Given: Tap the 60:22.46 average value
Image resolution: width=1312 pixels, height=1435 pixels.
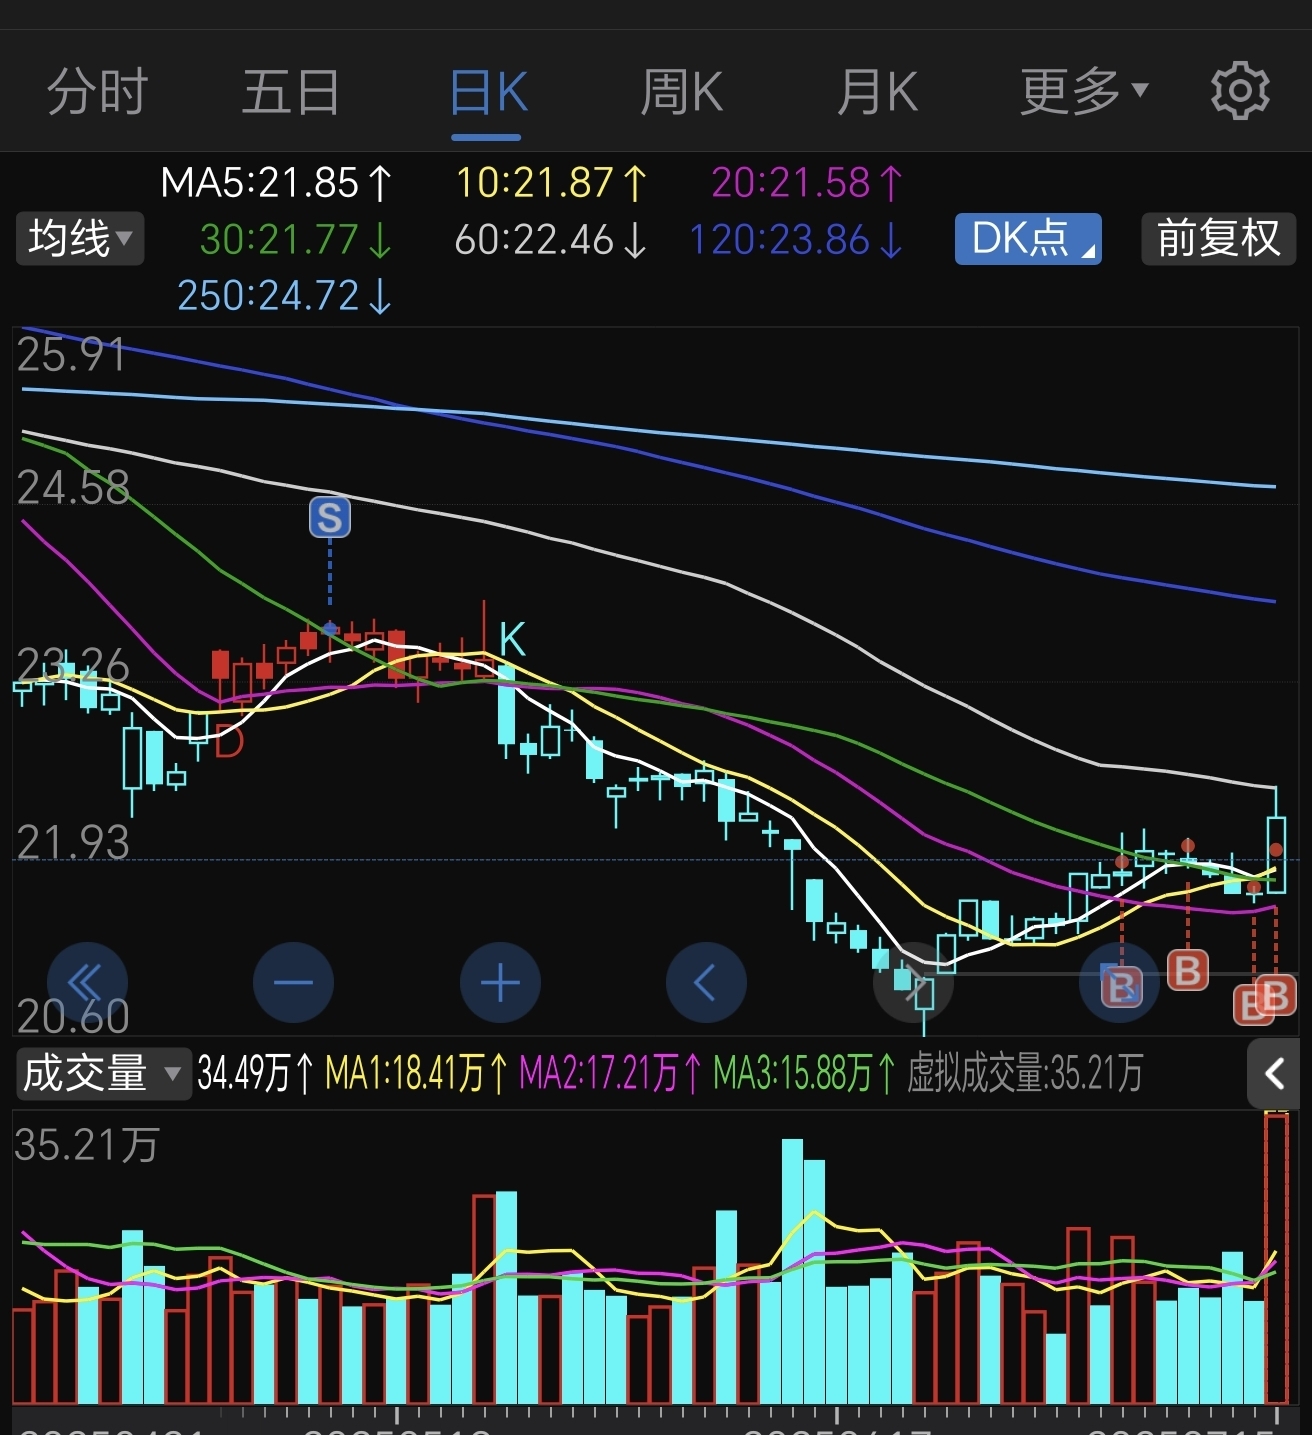Looking at the screenshot, I should (552, 240).
